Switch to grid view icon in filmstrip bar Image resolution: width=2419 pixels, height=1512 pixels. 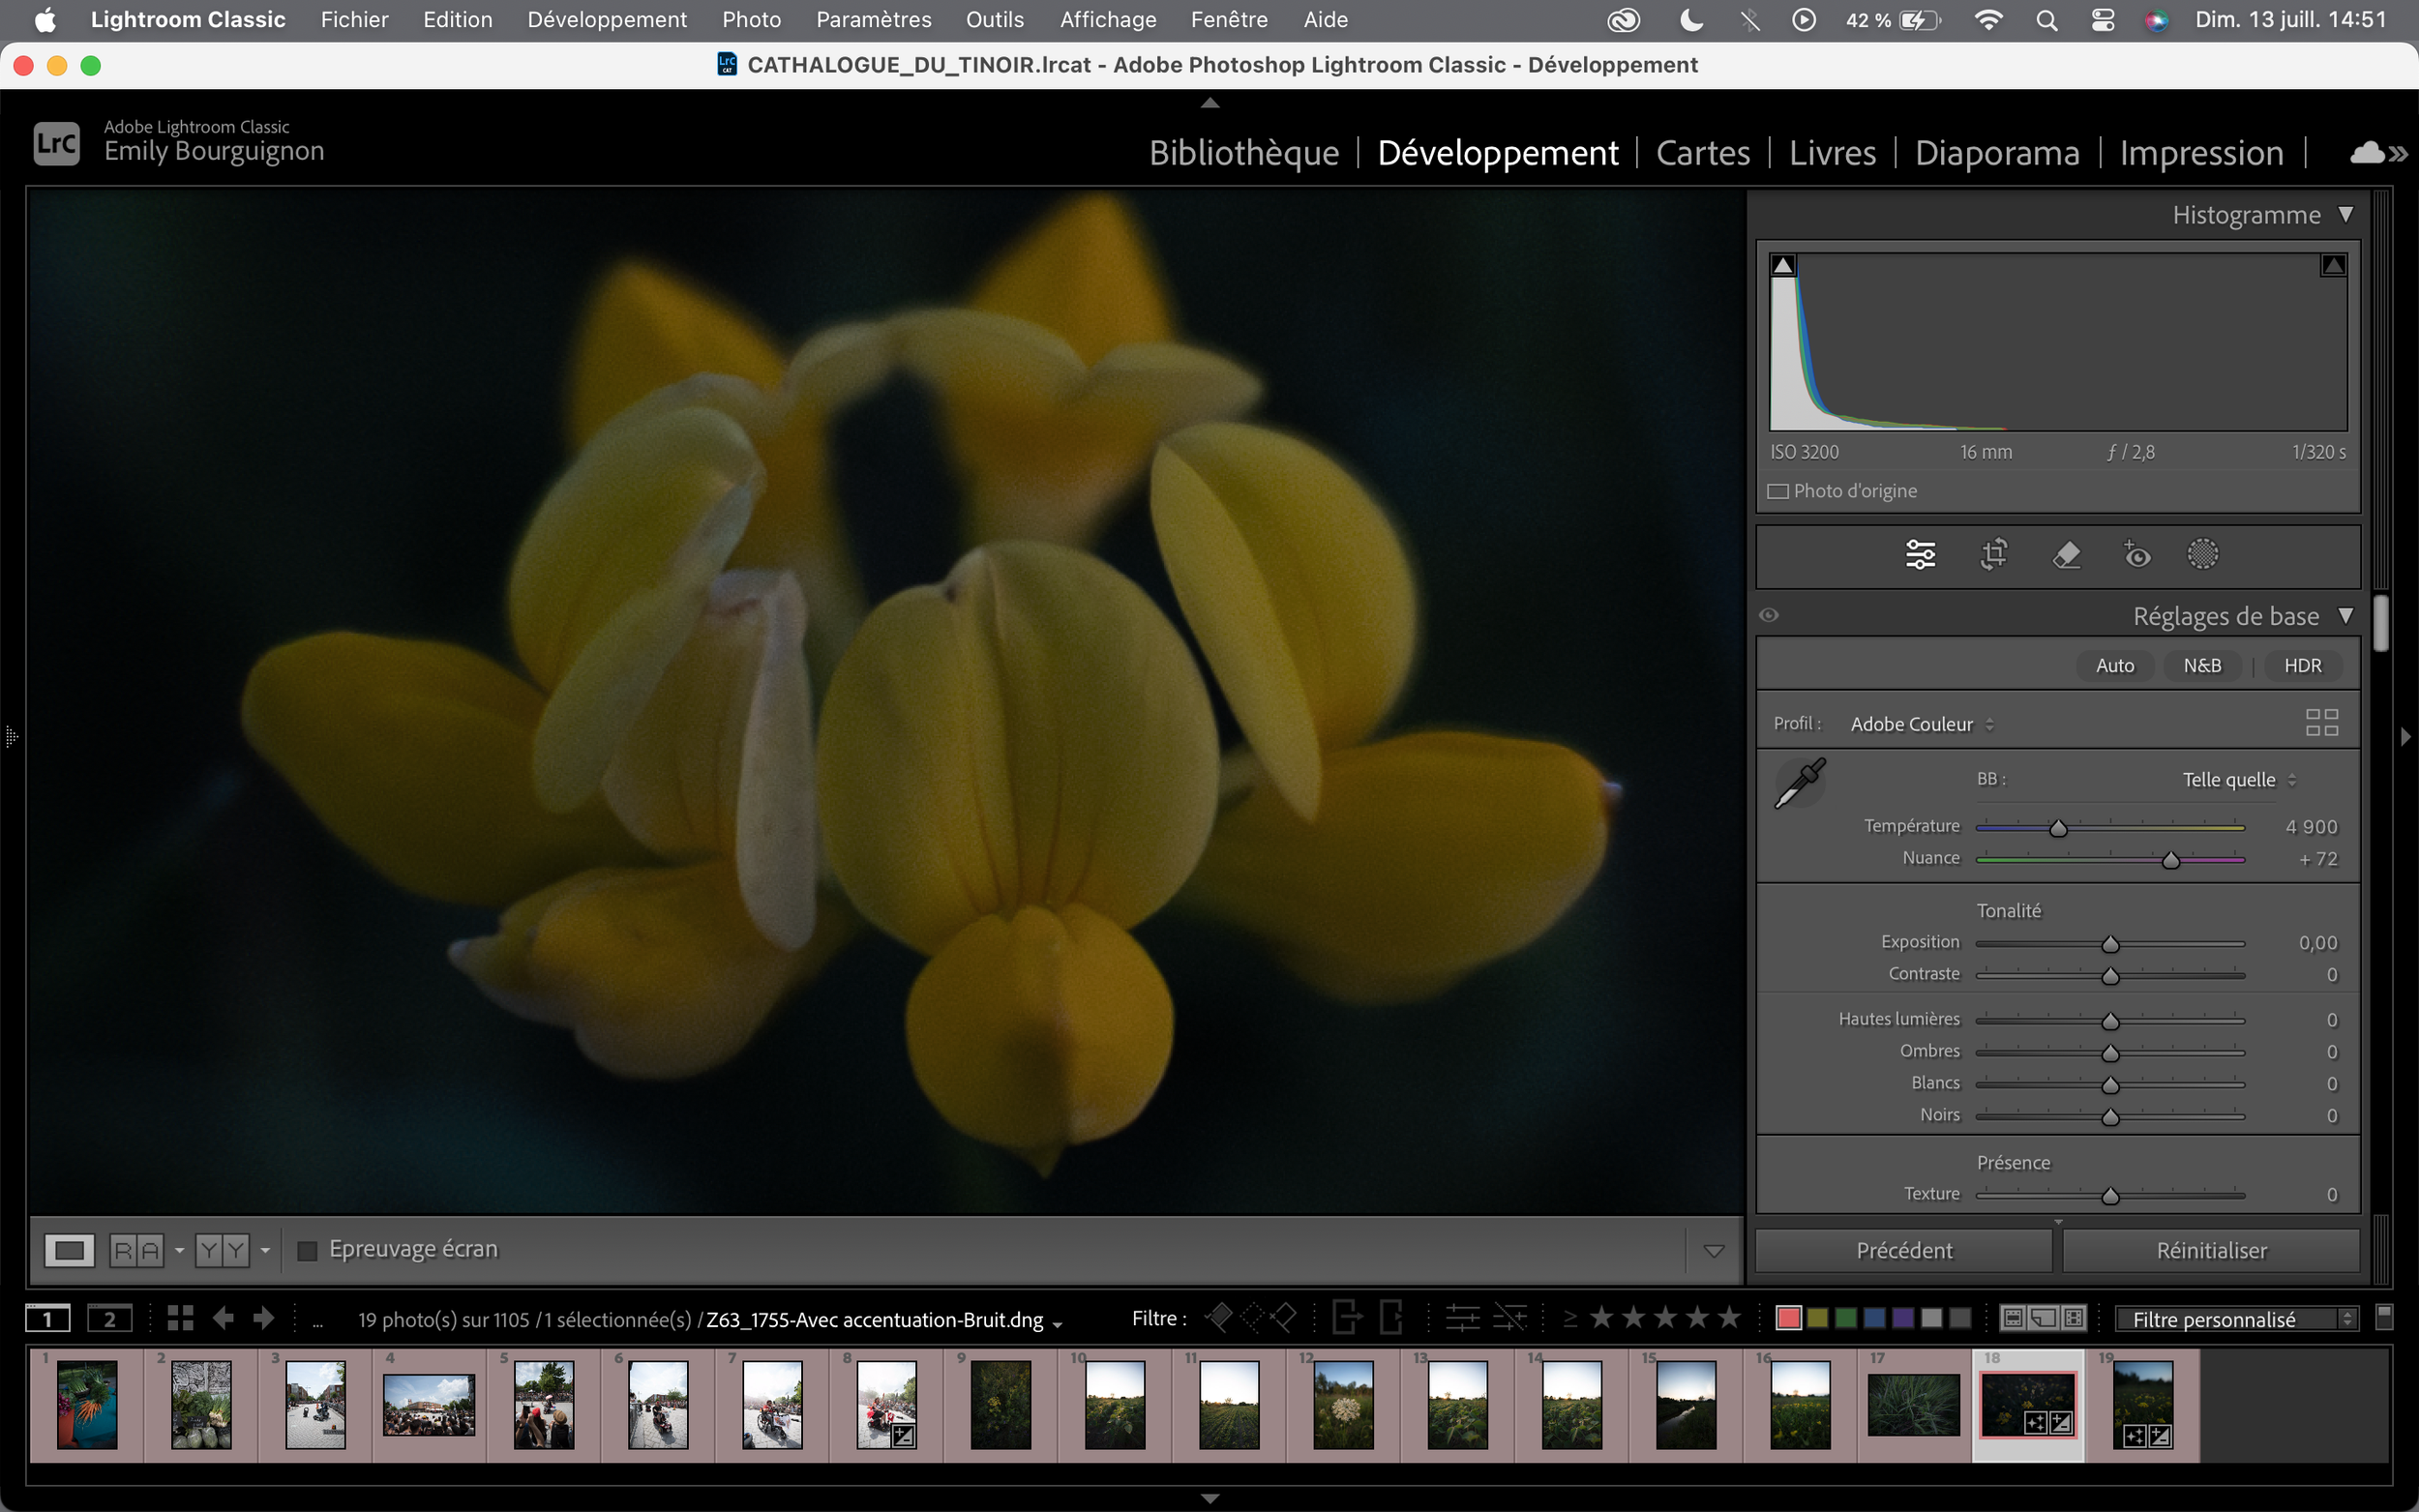[180, 1319]
